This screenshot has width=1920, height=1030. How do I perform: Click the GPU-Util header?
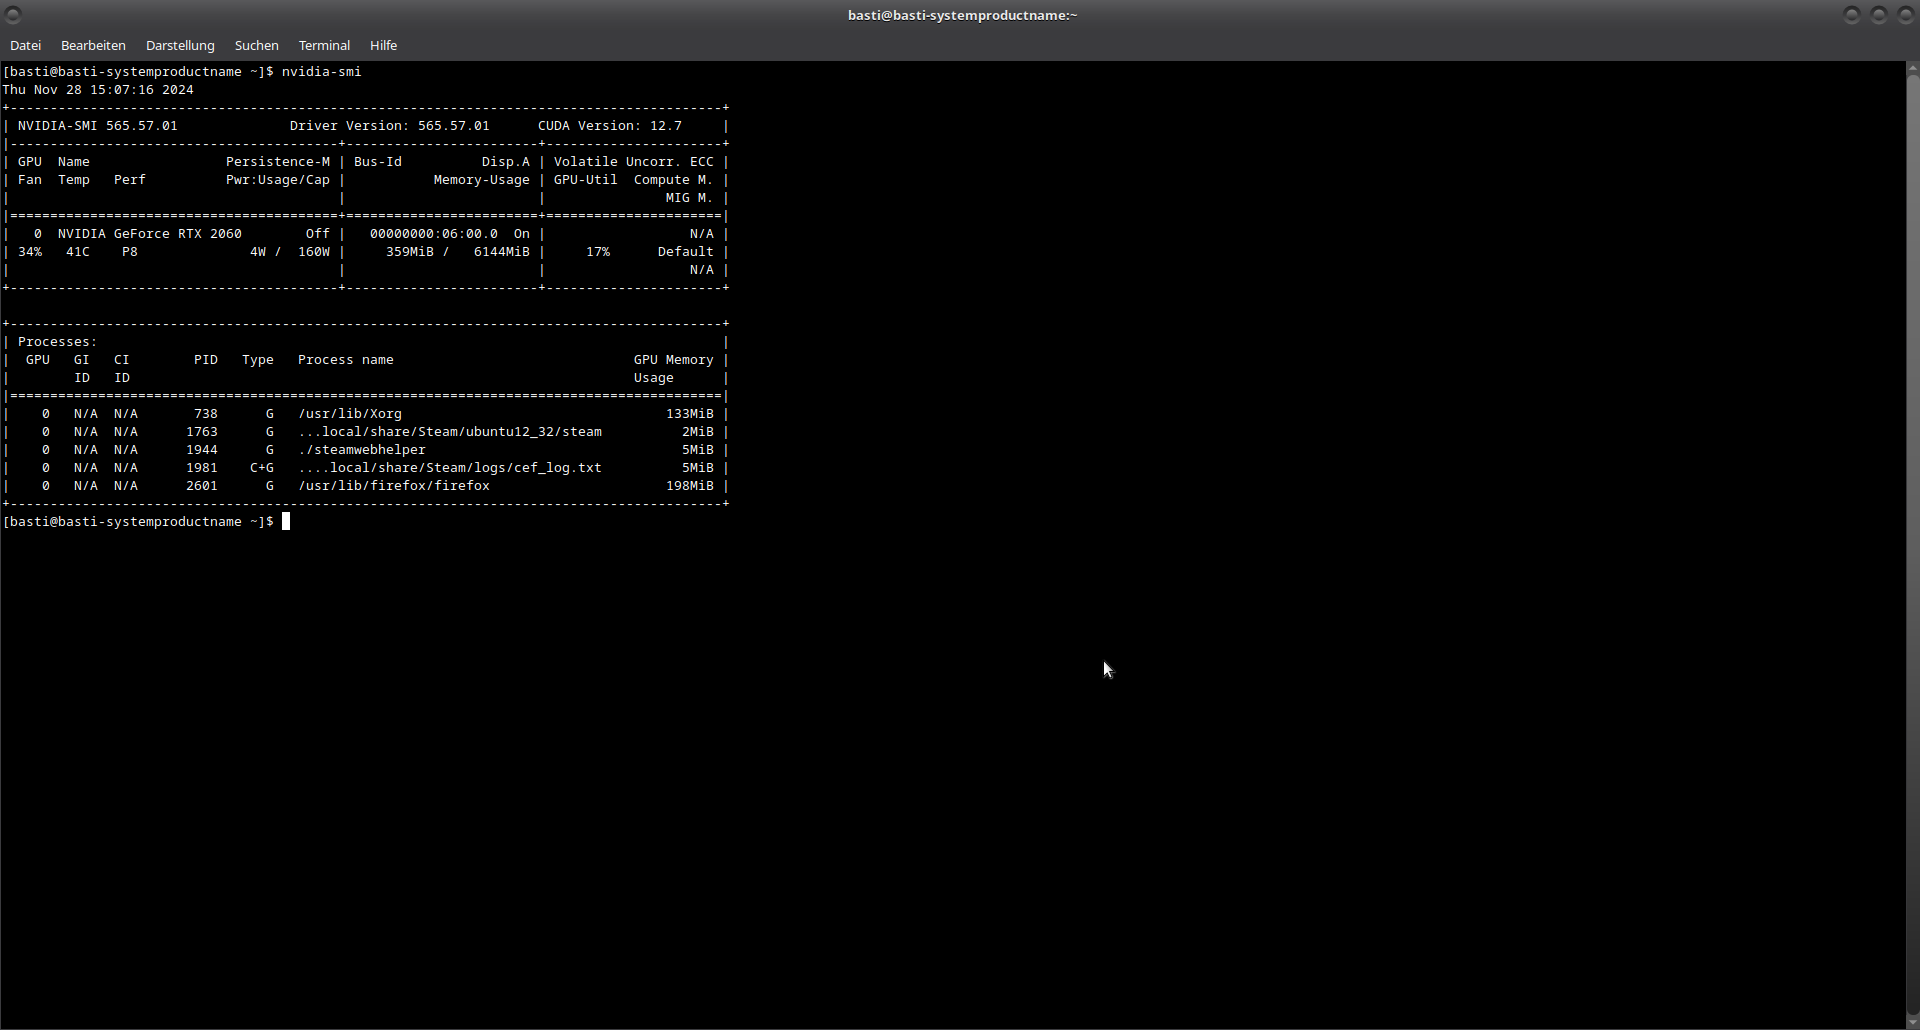586,180
